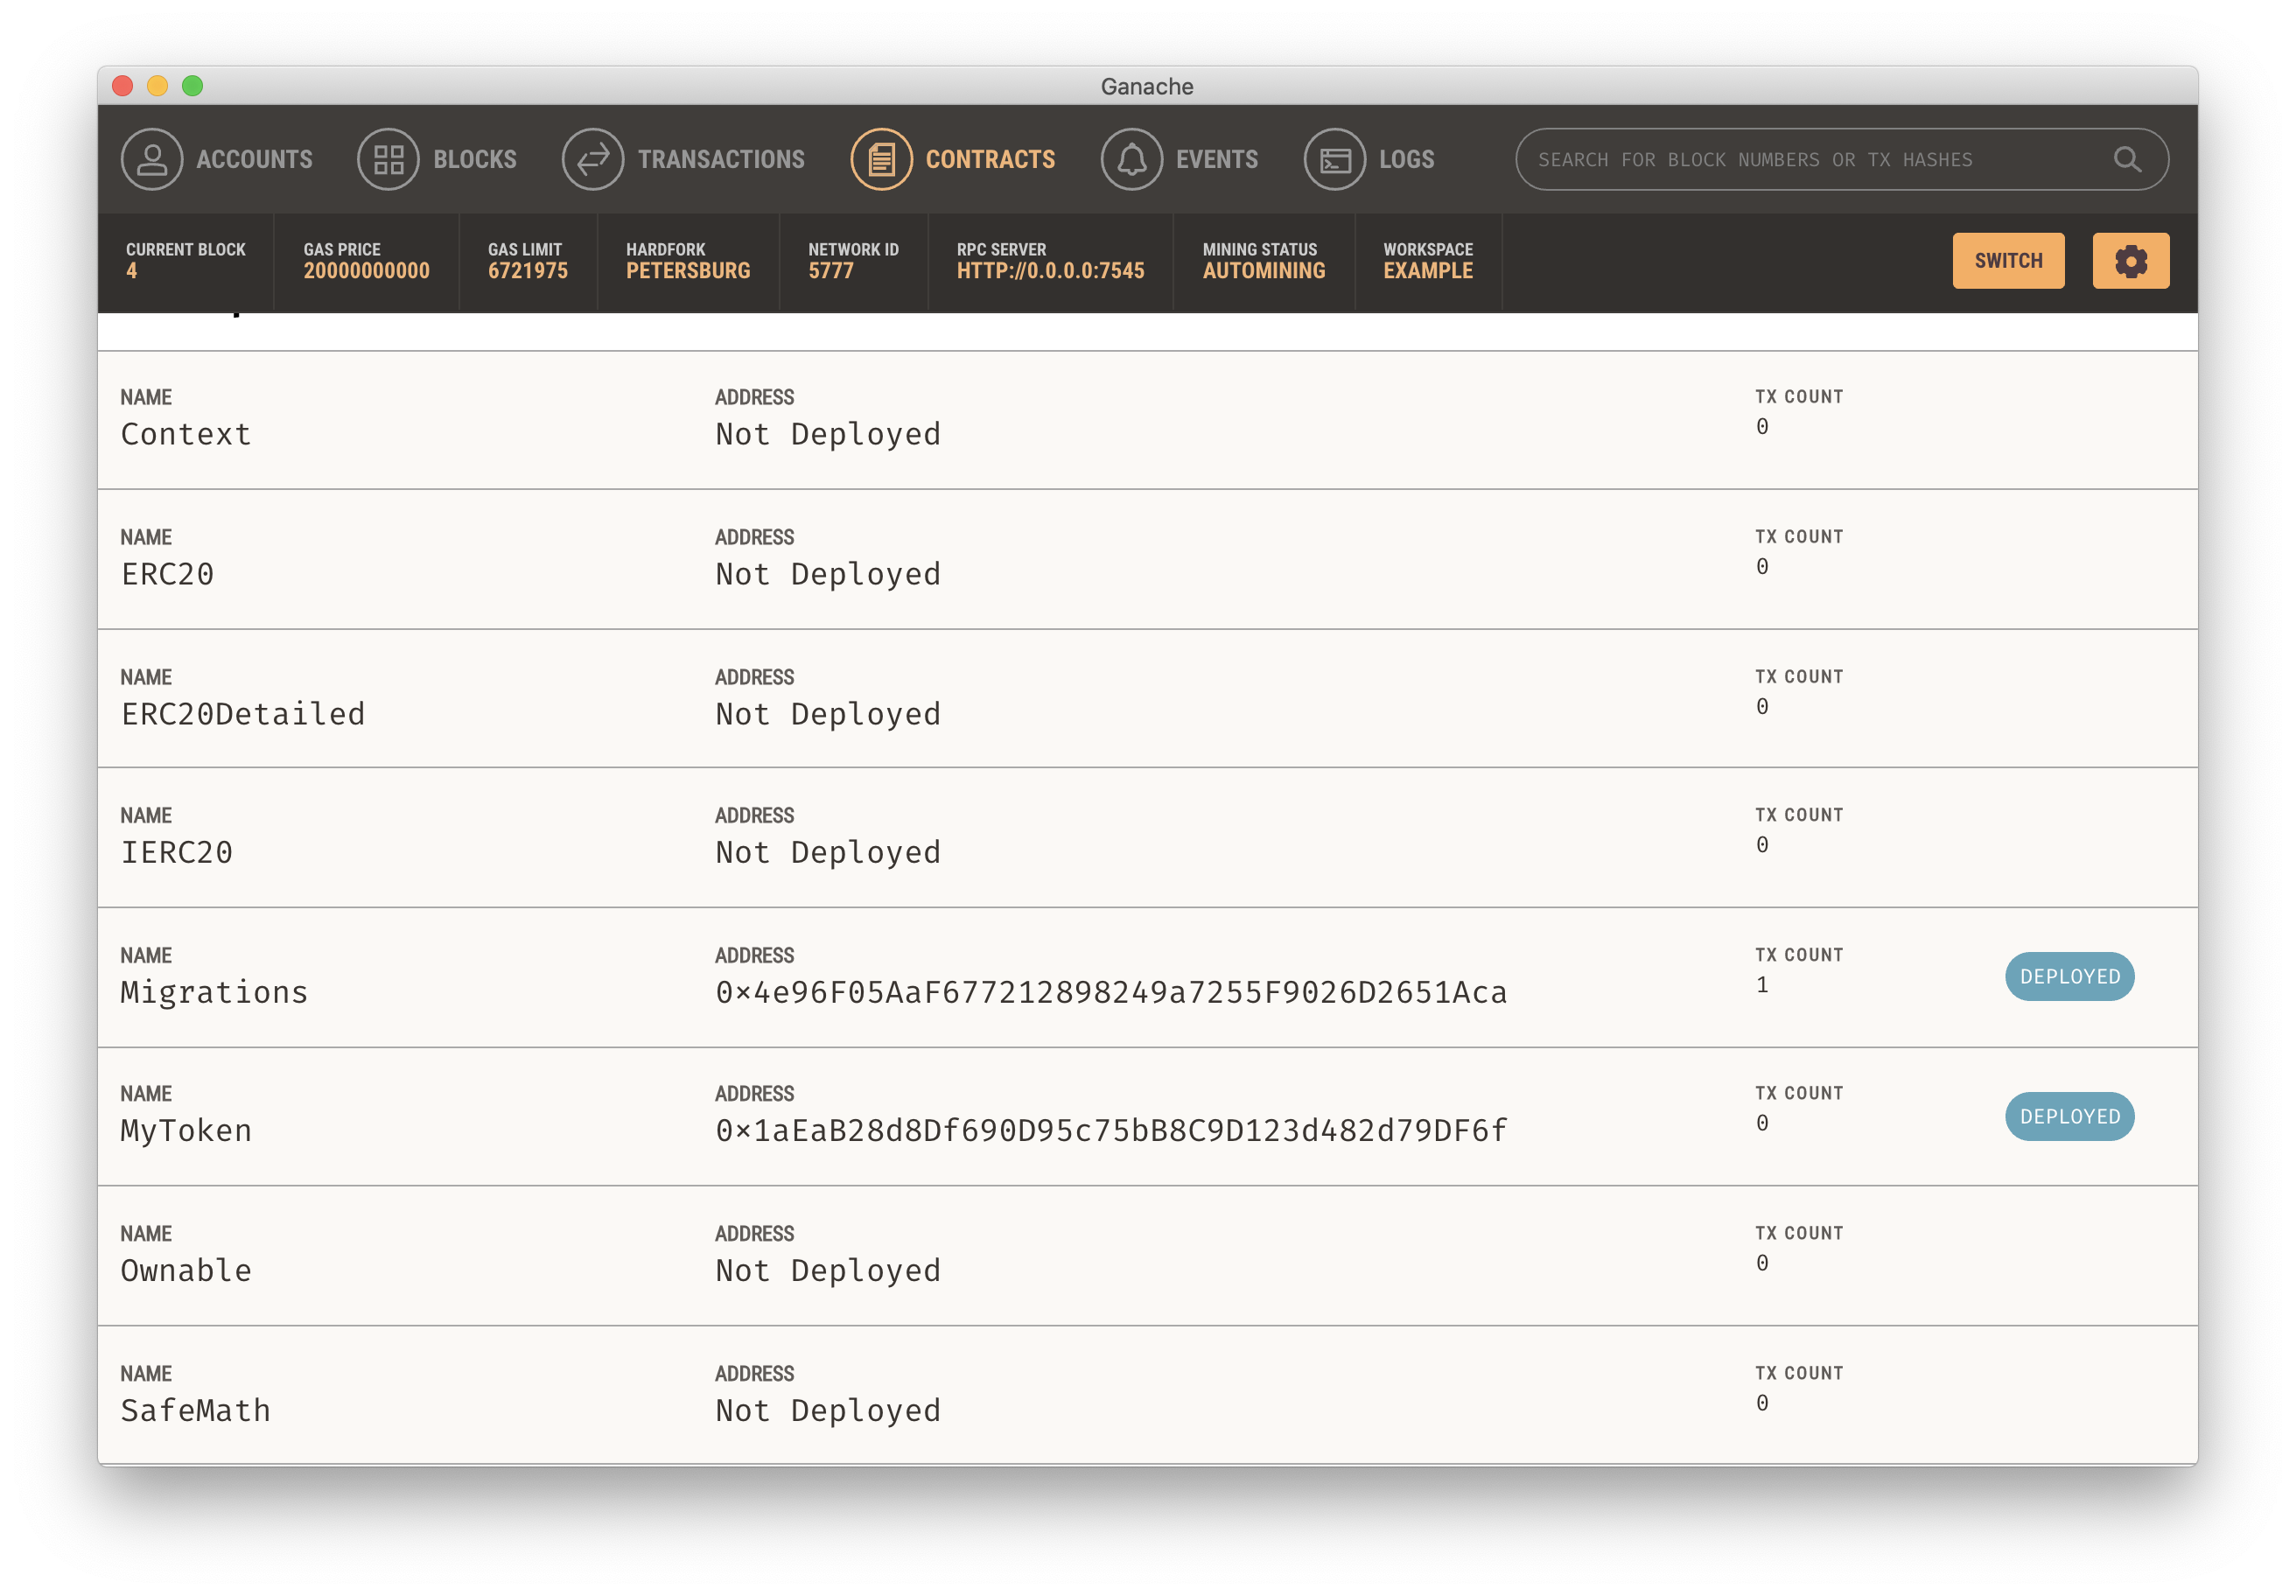Click the Switch workspace button
Viewport: 2296px width, 1596px height.
(x=2007, y=261)
